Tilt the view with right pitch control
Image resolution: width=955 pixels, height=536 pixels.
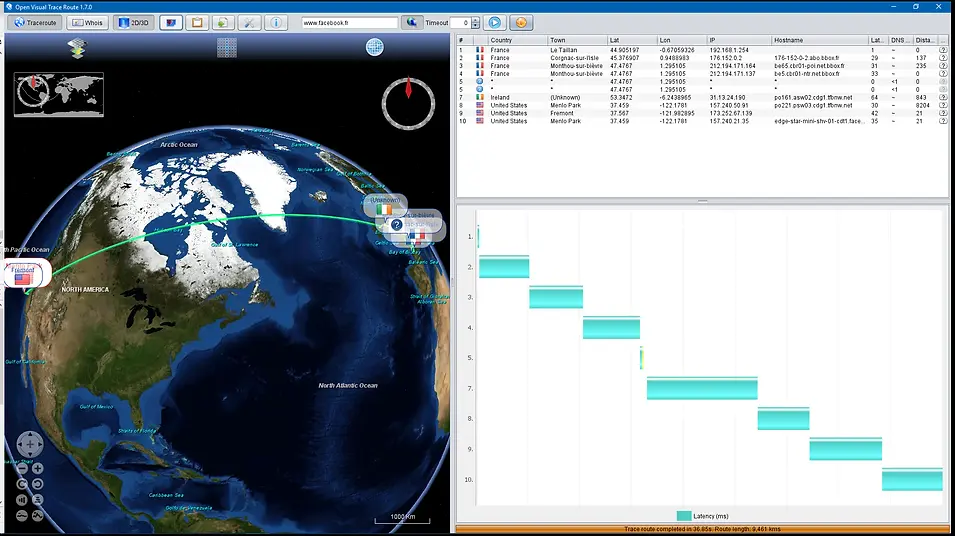[37, 499]
